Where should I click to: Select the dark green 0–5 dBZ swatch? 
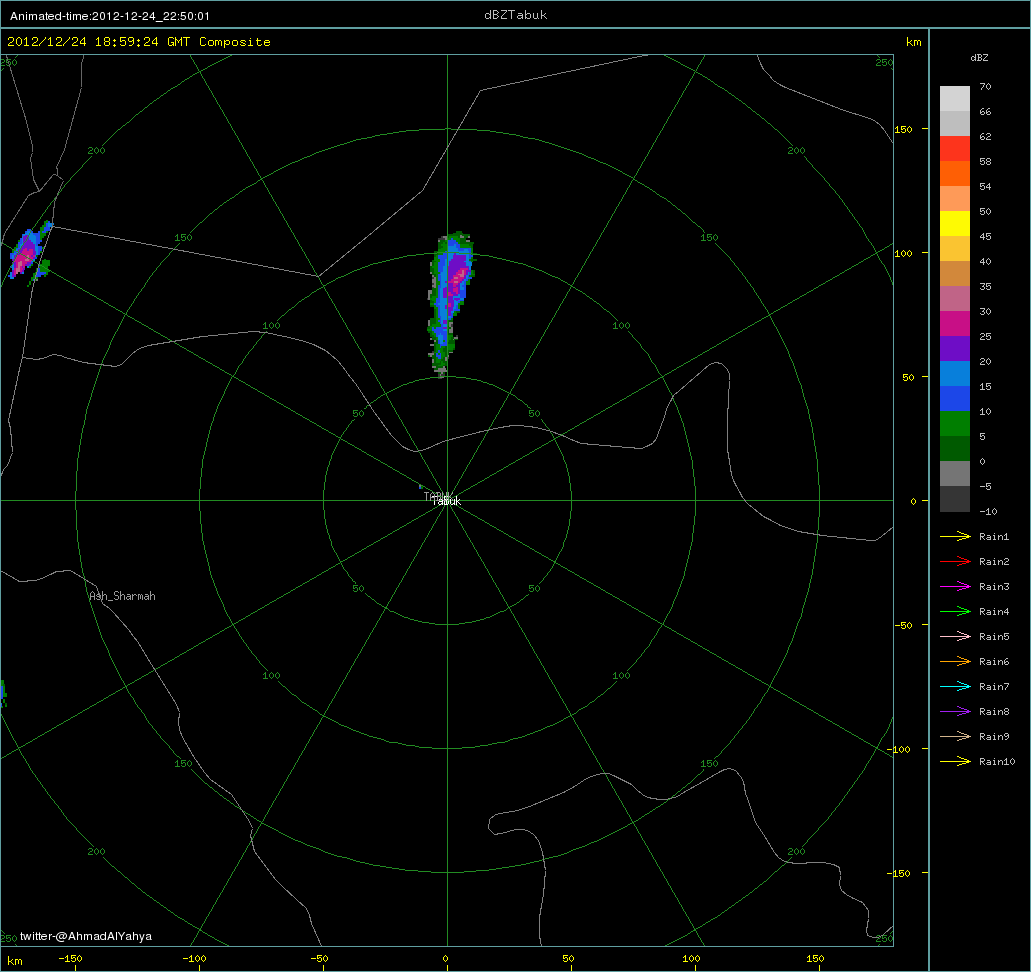955,449
